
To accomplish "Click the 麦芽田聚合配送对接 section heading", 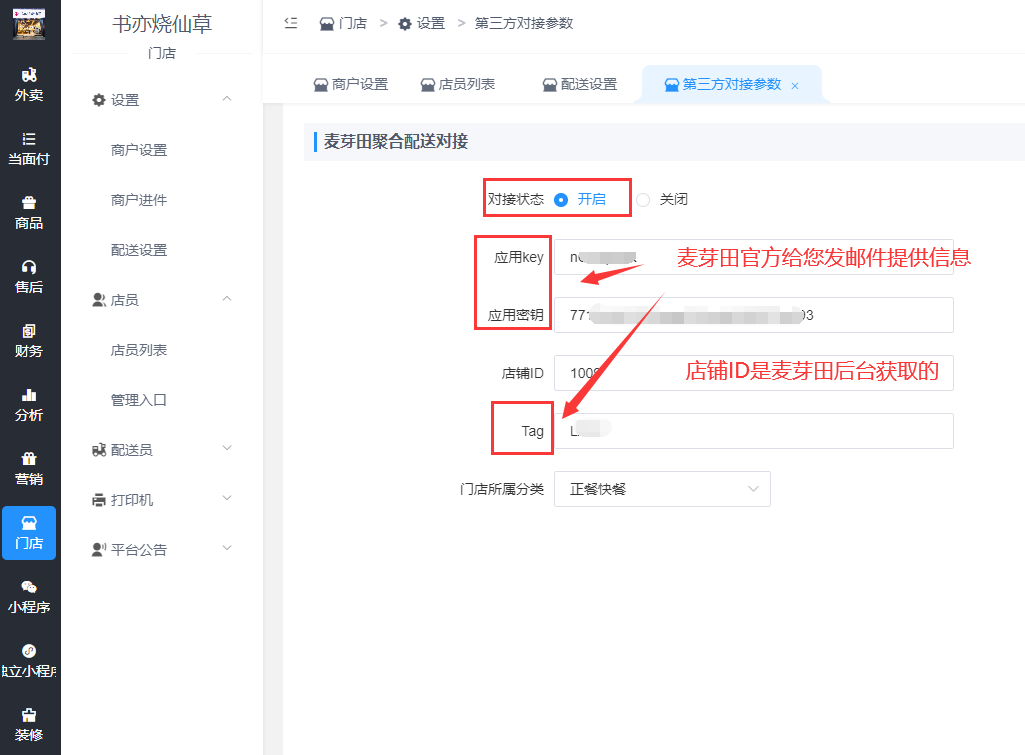I will 396,141.
